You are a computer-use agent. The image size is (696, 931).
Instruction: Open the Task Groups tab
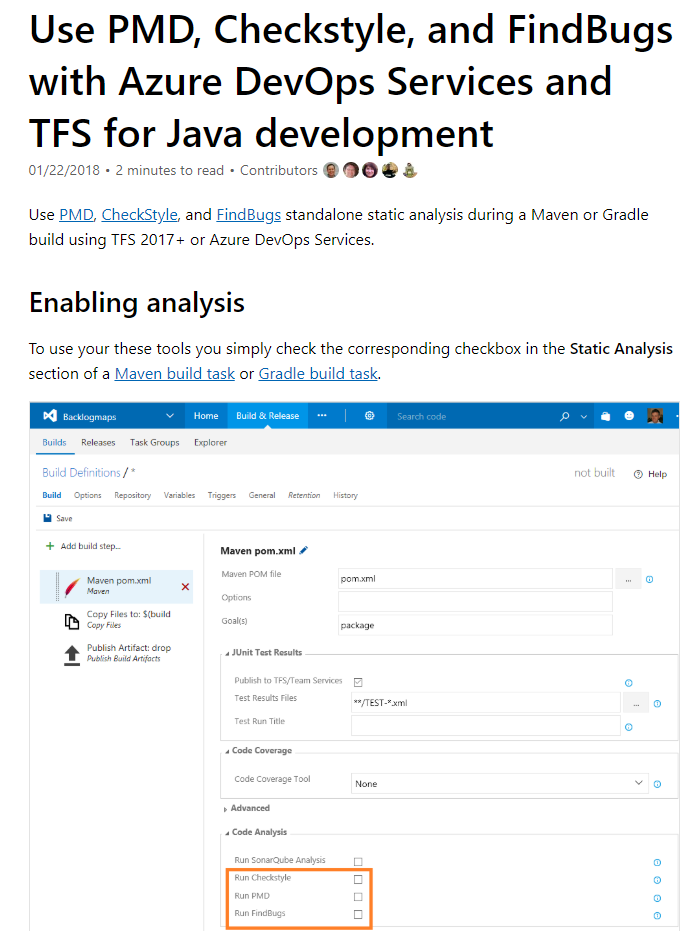tap(154, 442)
